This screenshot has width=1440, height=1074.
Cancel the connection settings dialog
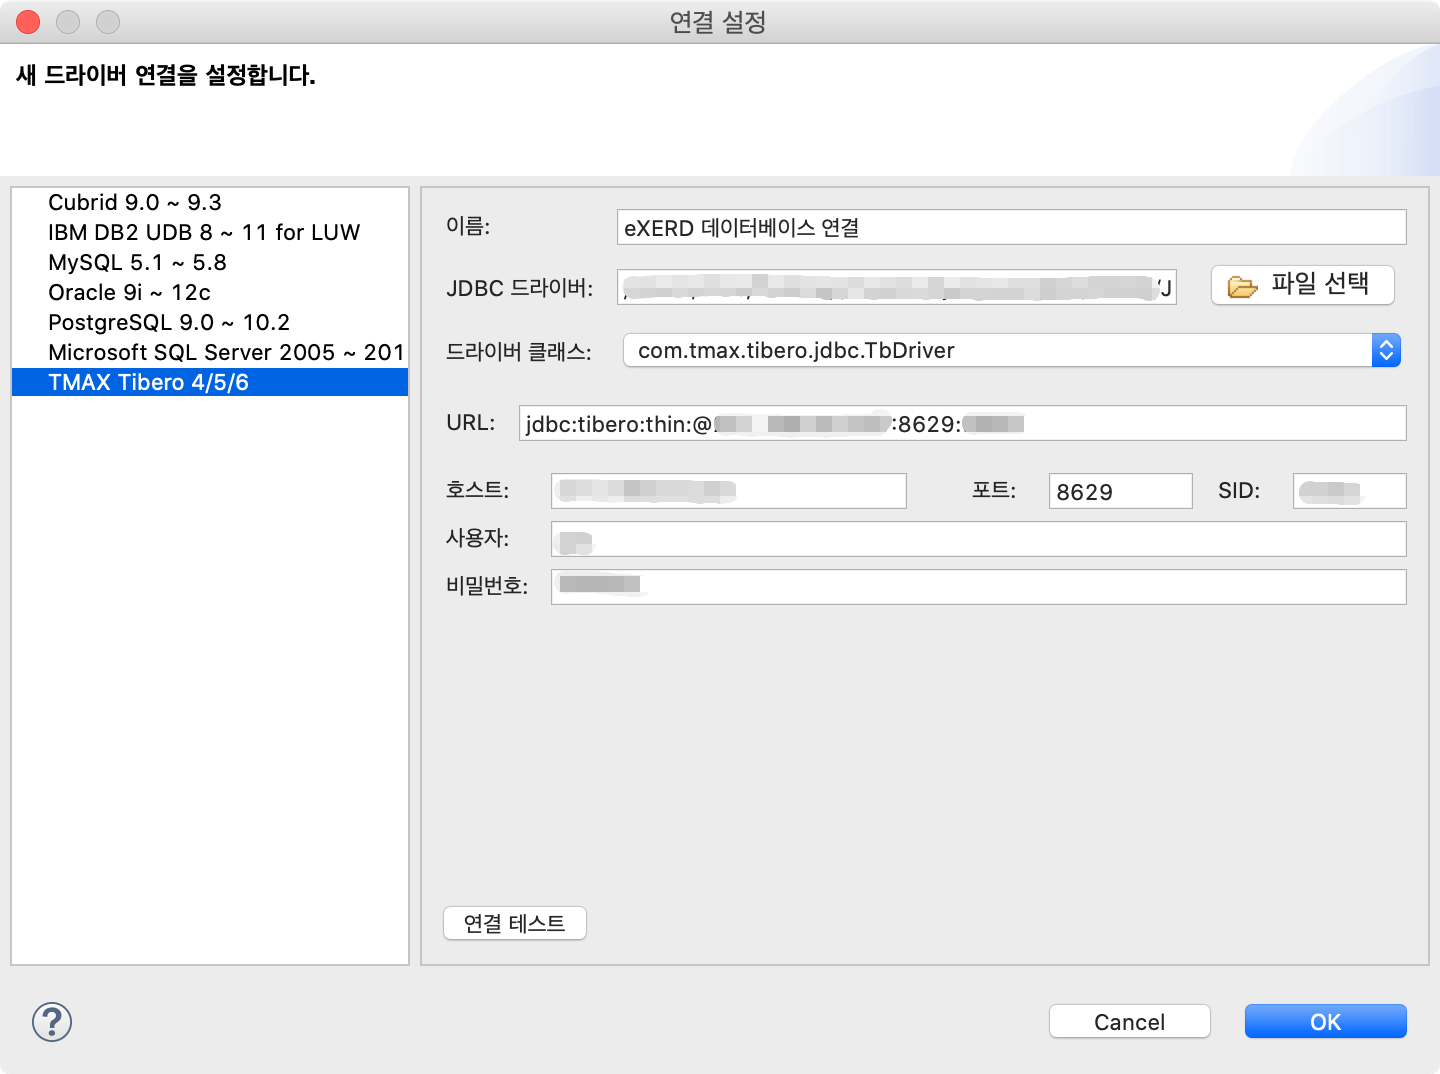1130,1021
